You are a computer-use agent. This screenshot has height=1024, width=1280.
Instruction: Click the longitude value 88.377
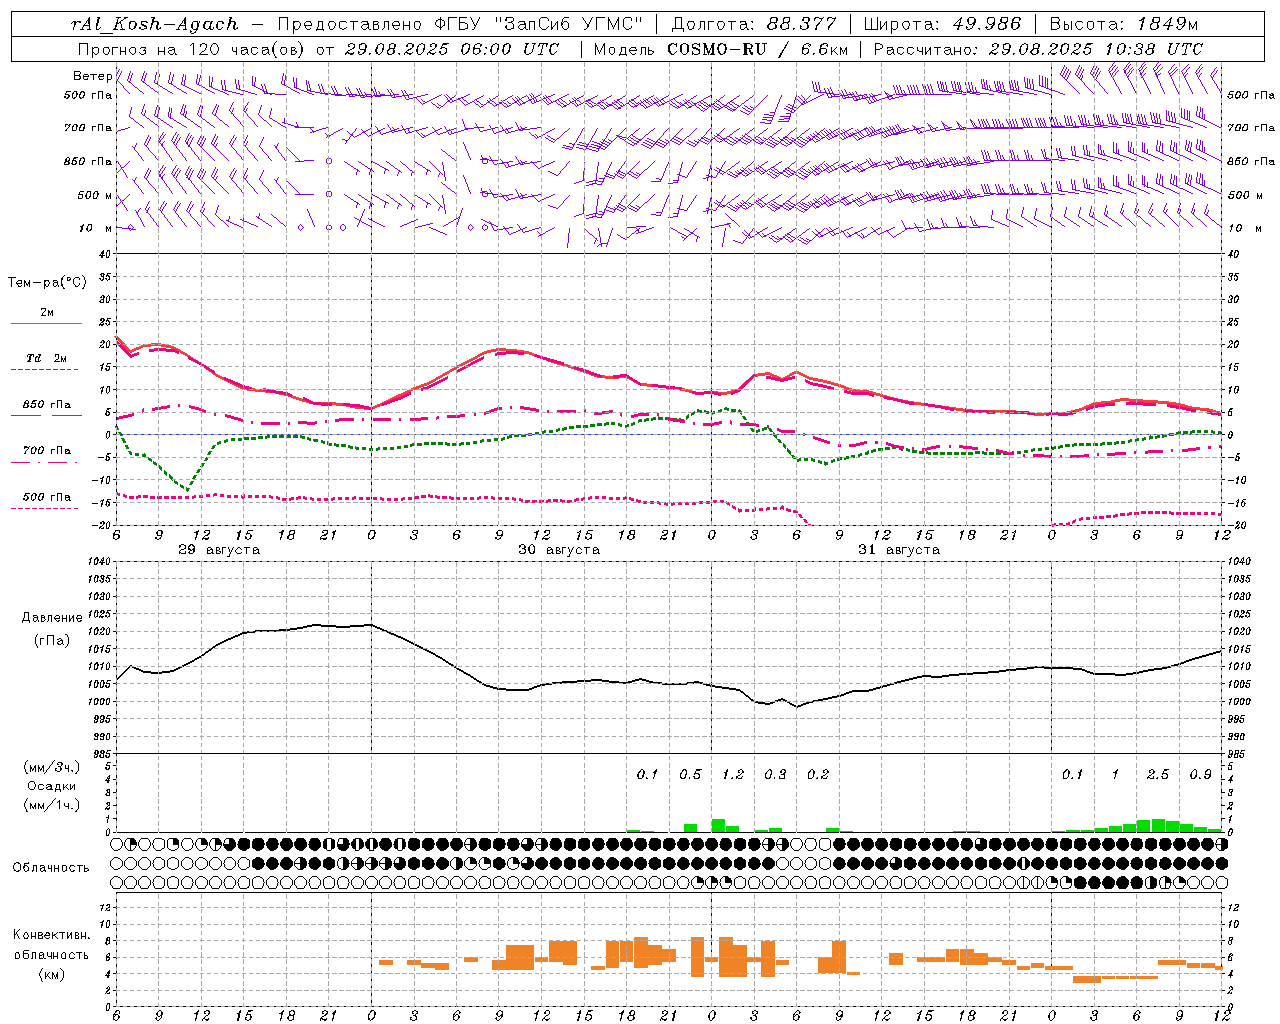[802, 24]
